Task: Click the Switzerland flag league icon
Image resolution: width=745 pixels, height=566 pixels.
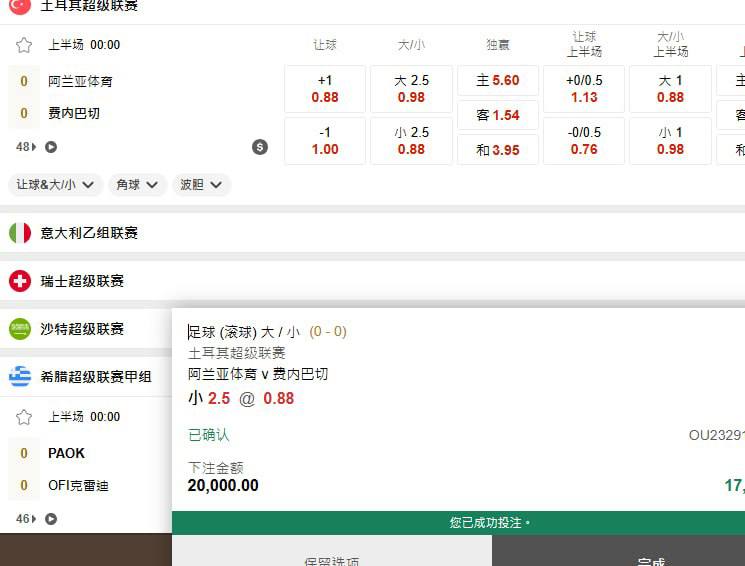Action: coord(20,281)
